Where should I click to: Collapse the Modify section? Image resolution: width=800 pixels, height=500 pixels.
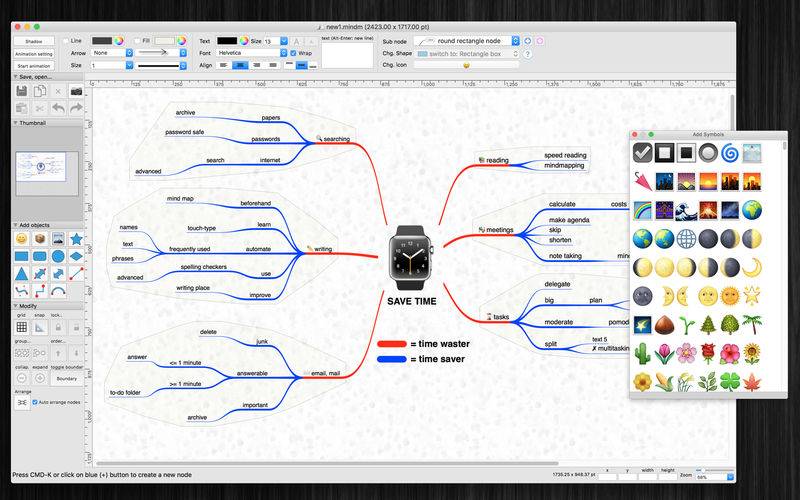pyautogui.click(x=15, y=306)
